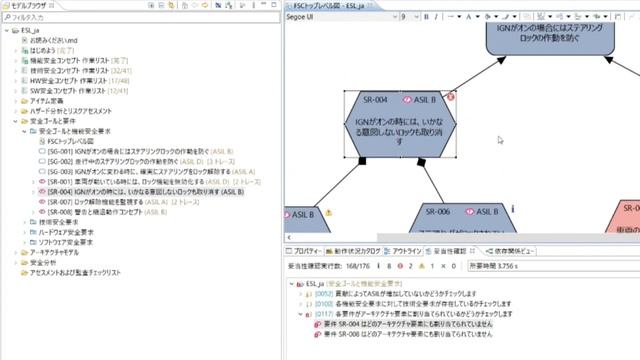Collapse validation check [0117] row
640x360 pixels.
click(301, 314)
